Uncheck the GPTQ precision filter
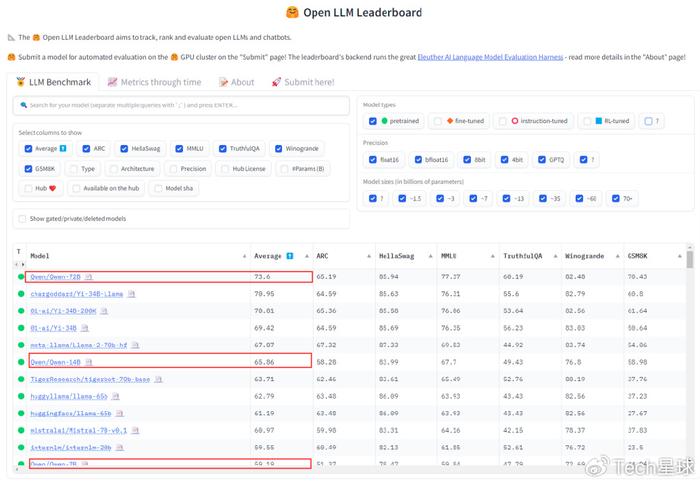 point(542,160)
